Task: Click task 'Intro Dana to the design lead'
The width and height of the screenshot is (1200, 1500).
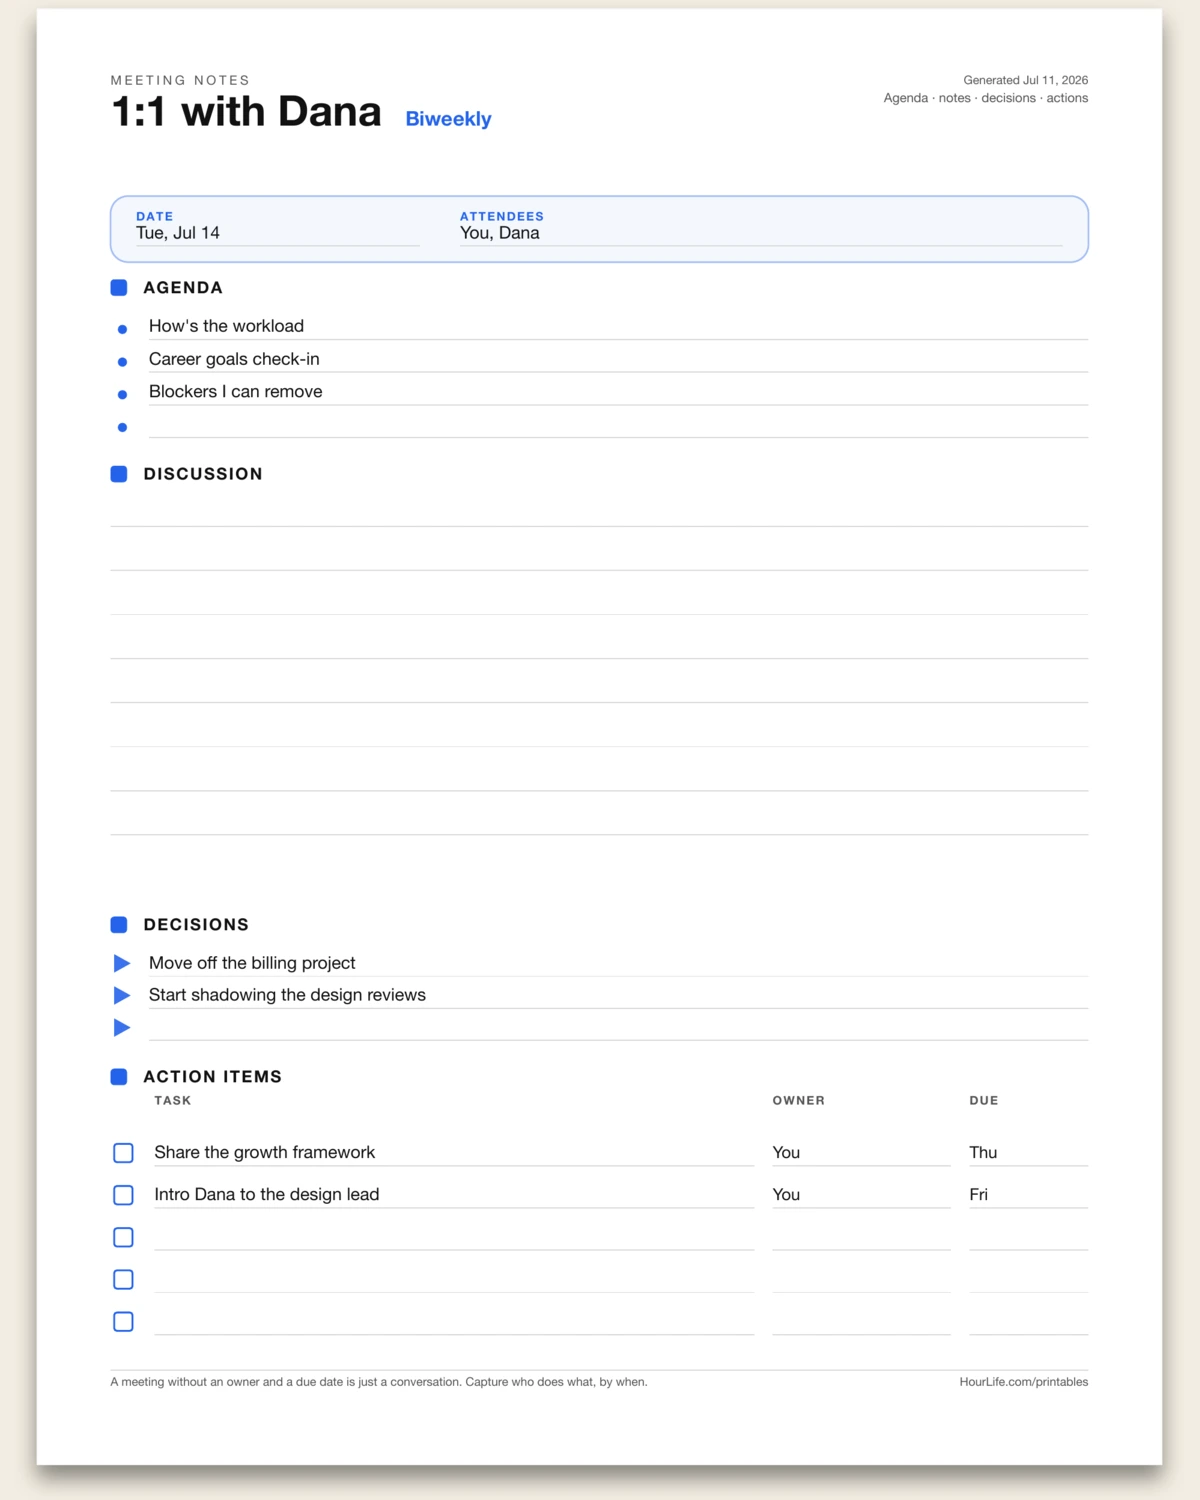Action: (x=267, y=1195)
